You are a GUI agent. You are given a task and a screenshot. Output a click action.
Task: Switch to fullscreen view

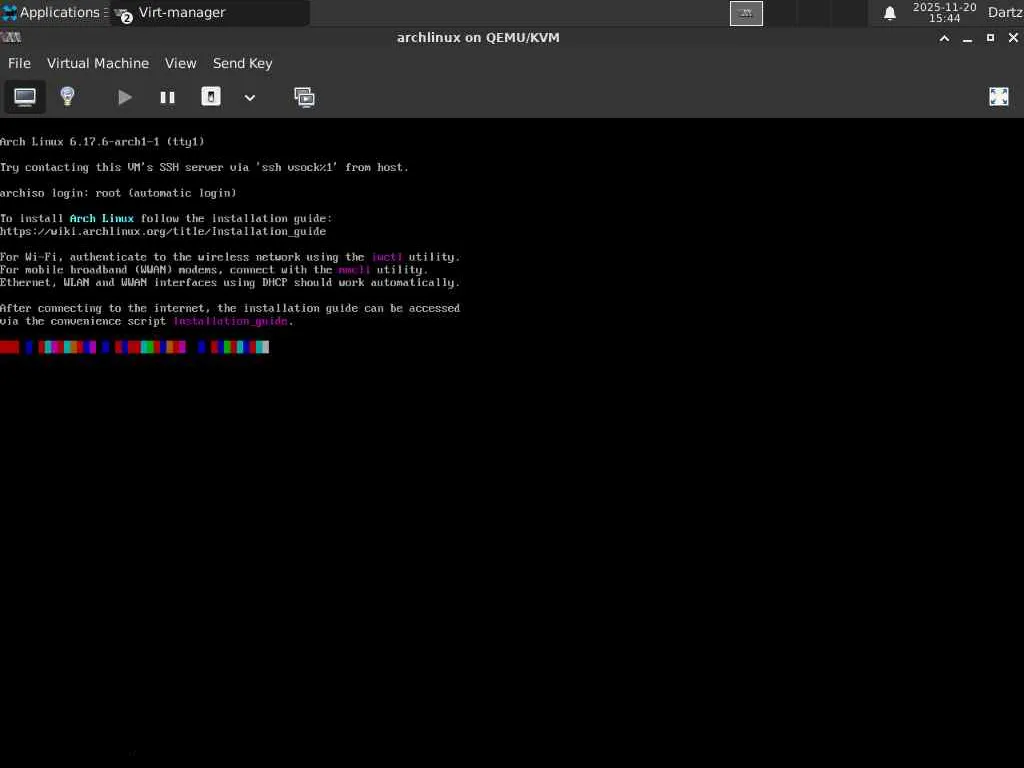pos(999,97)
